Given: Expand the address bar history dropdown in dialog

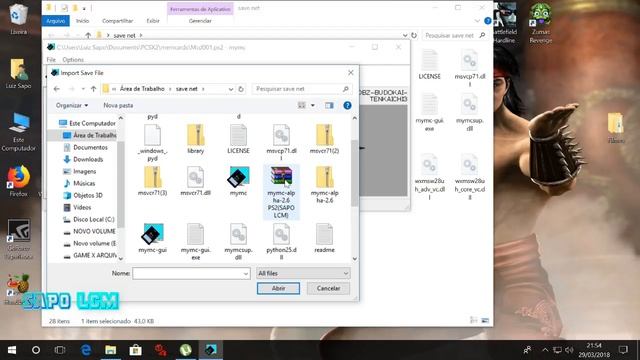Looking at the screenshot, I should 231,89.
